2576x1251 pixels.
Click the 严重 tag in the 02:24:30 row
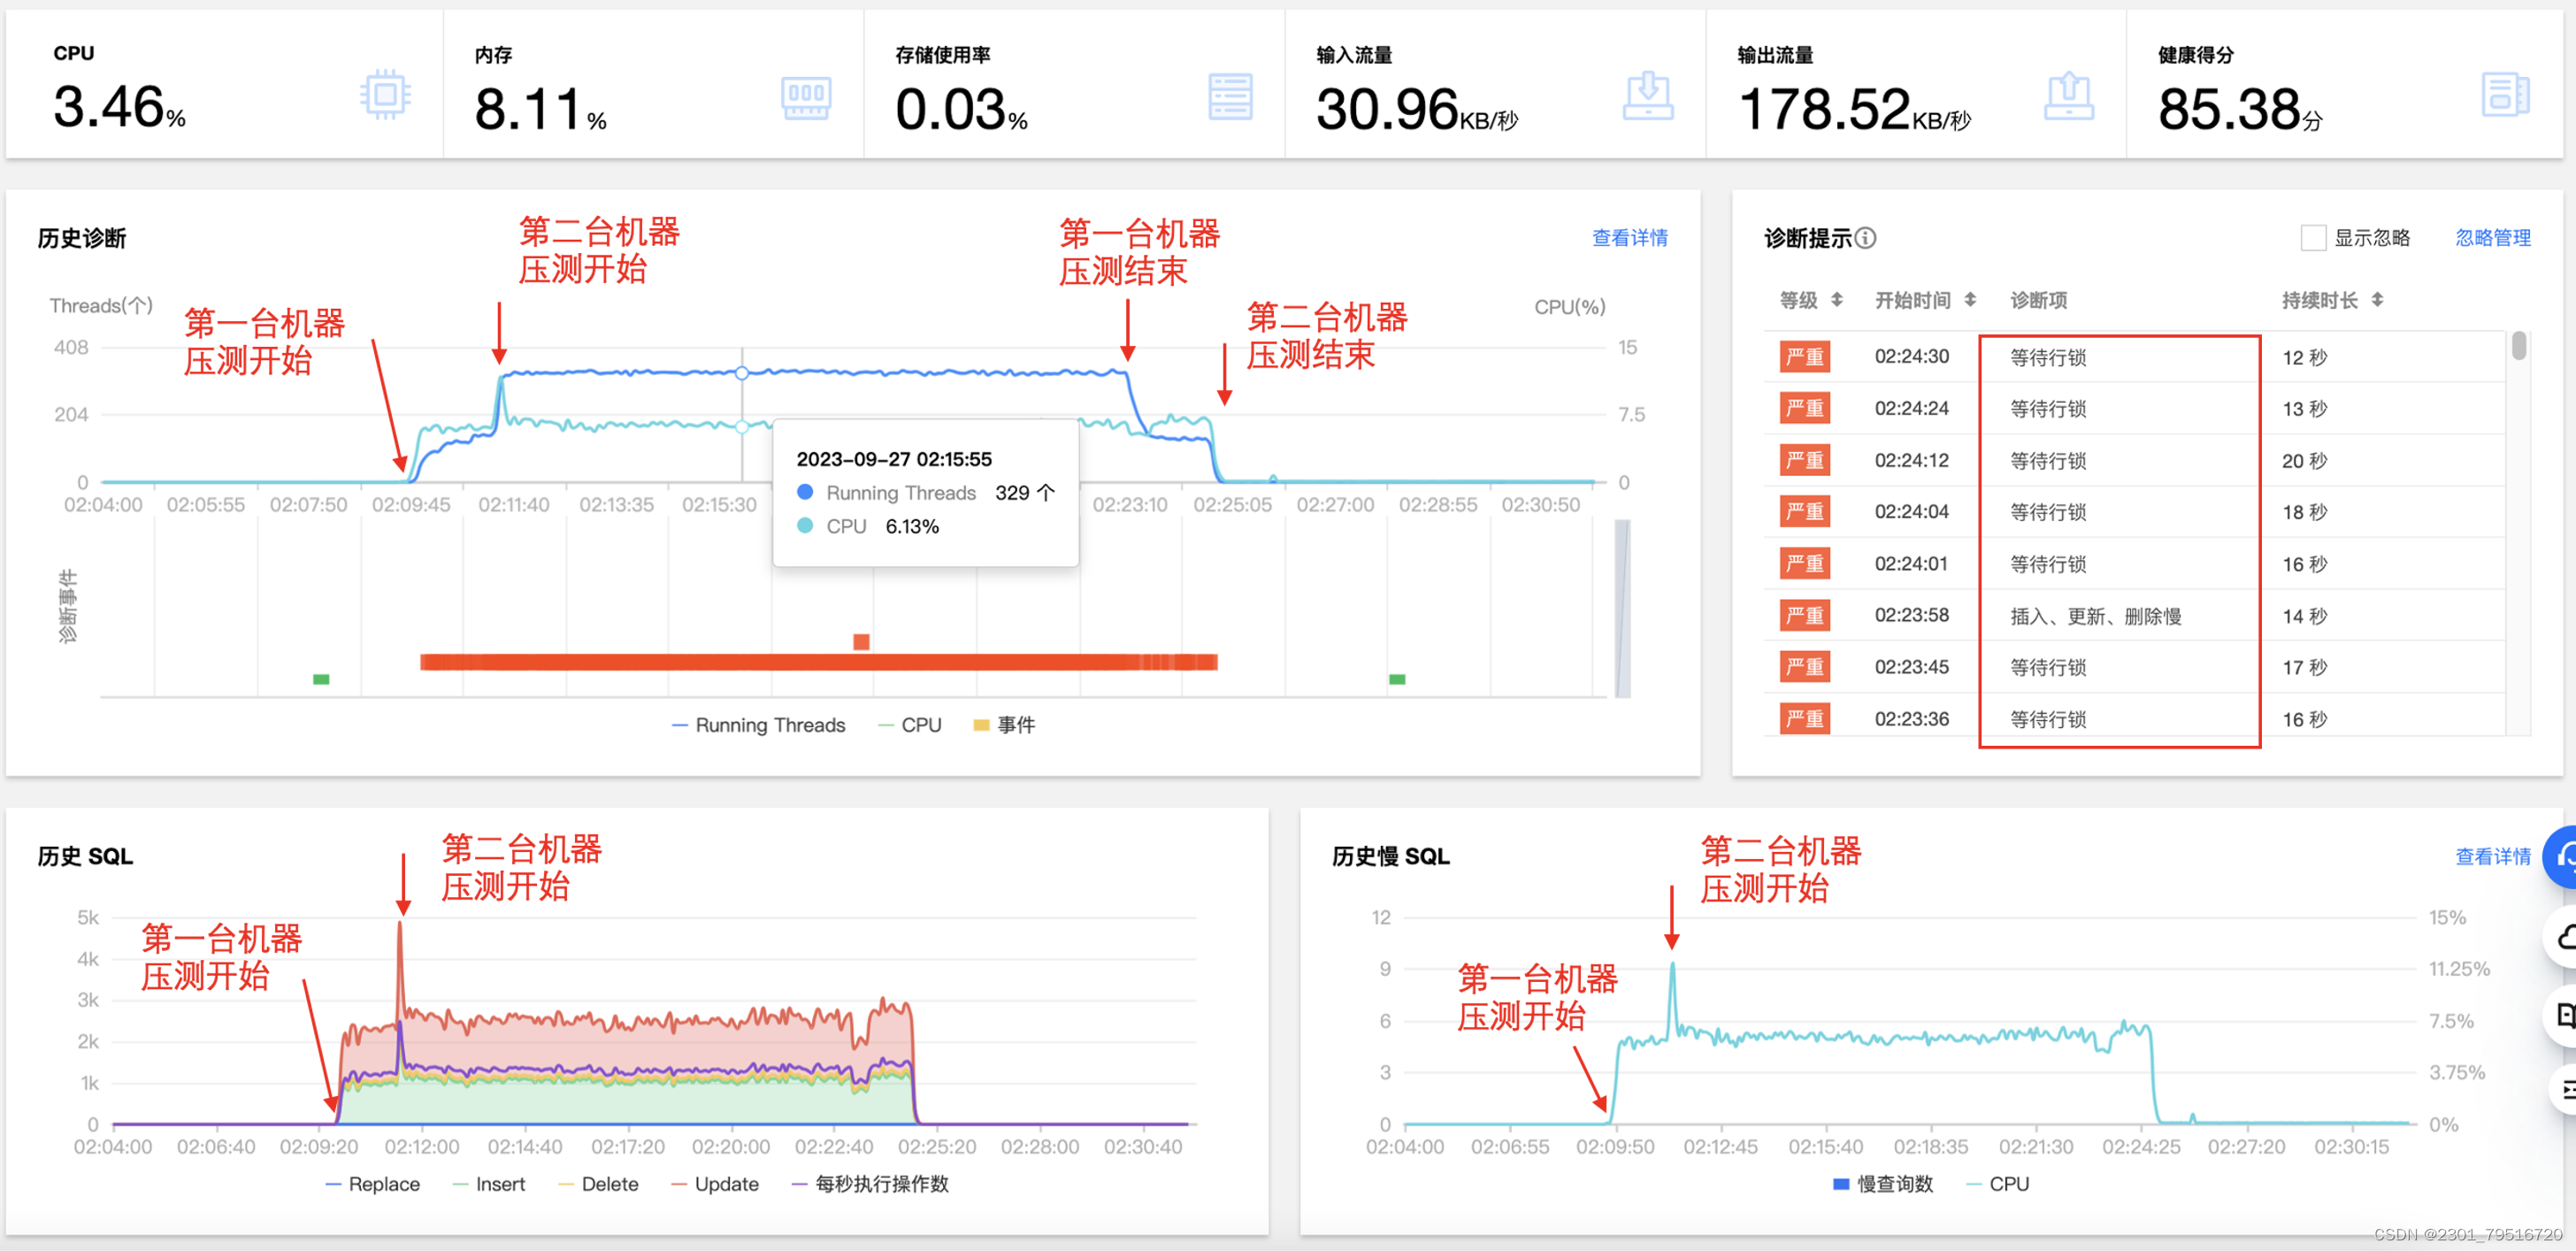point(1805,357)
